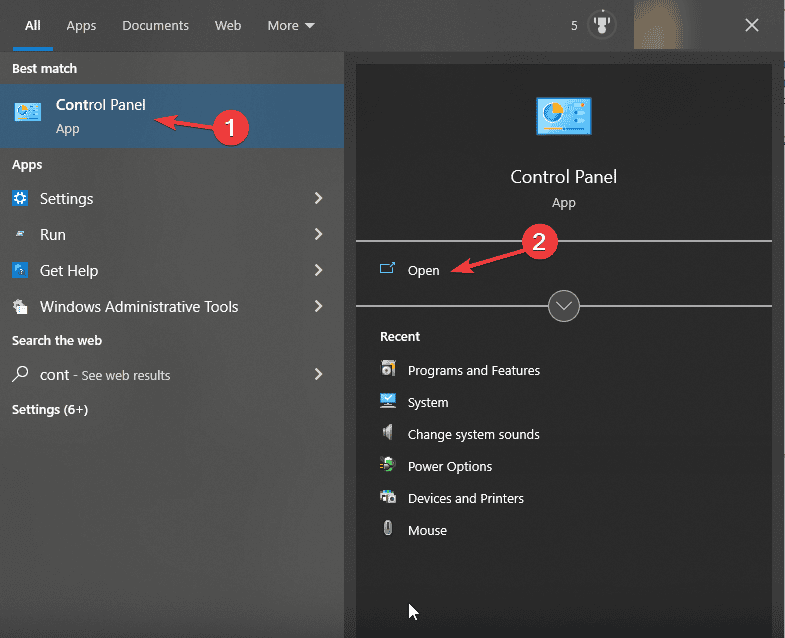
Task: Expand Settings result options arrow
Action: [x=318, y=198]
